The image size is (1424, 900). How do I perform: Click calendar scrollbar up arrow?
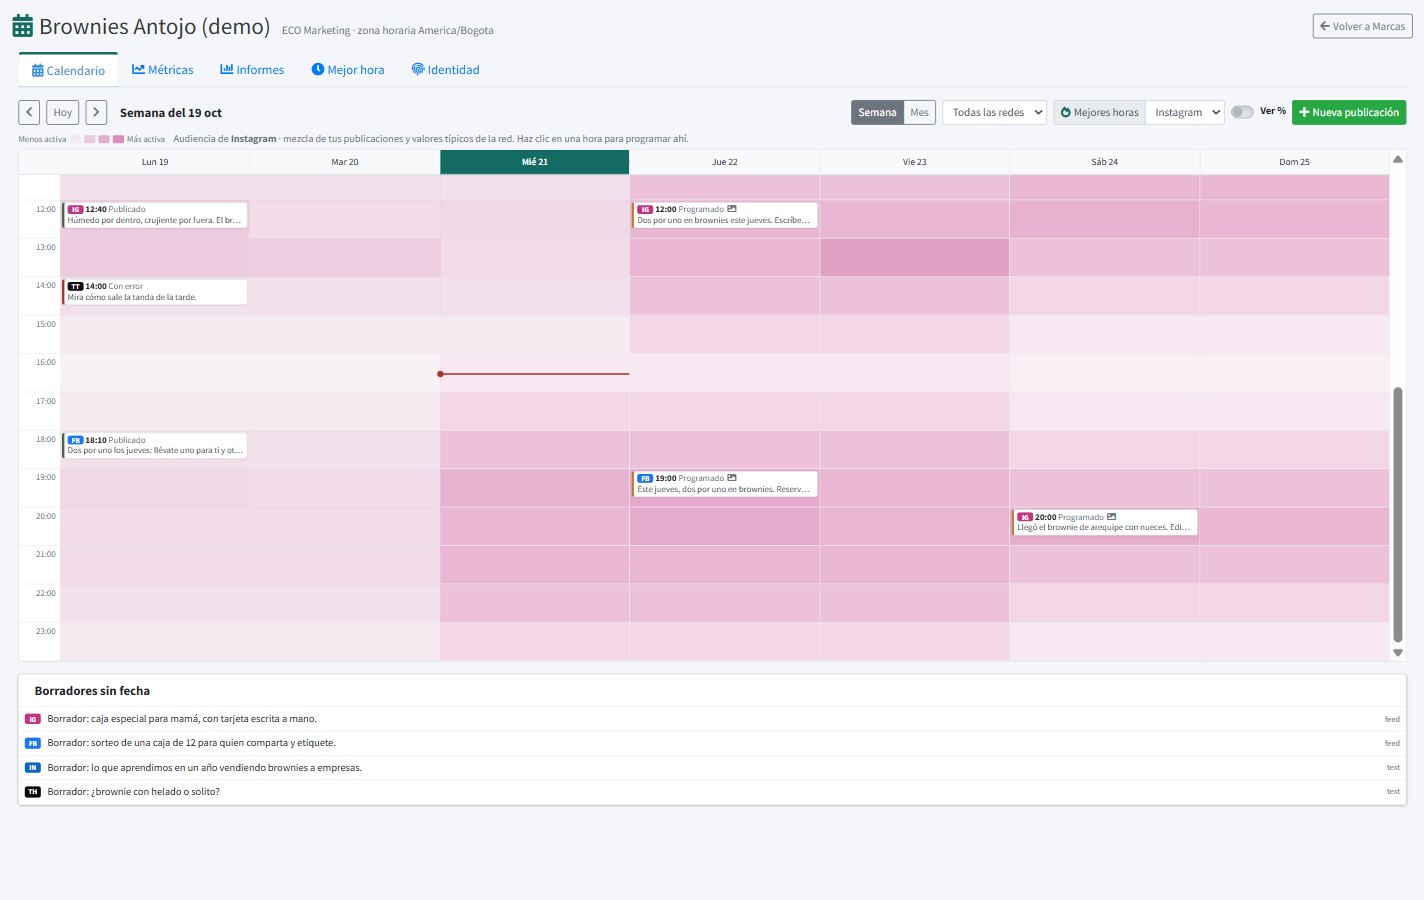click(x=1398, y=159)
